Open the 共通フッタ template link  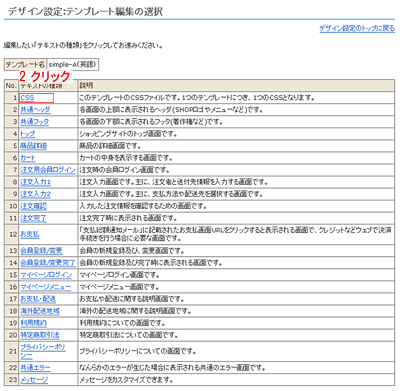[35, 122]
